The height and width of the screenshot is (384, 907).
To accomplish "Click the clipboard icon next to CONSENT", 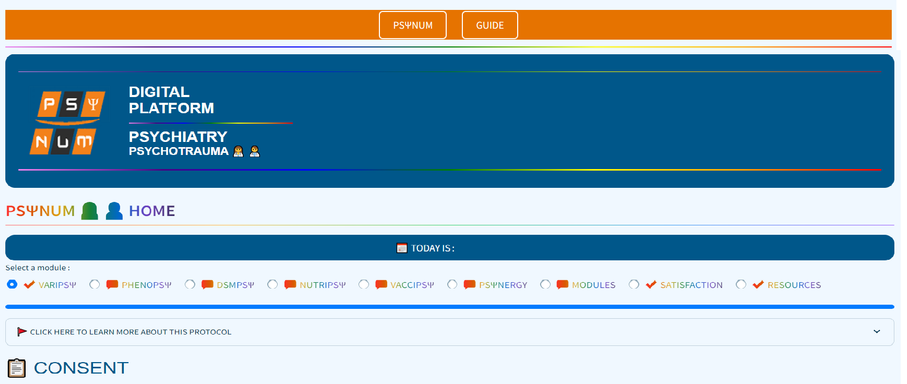I will click(17, 368).
